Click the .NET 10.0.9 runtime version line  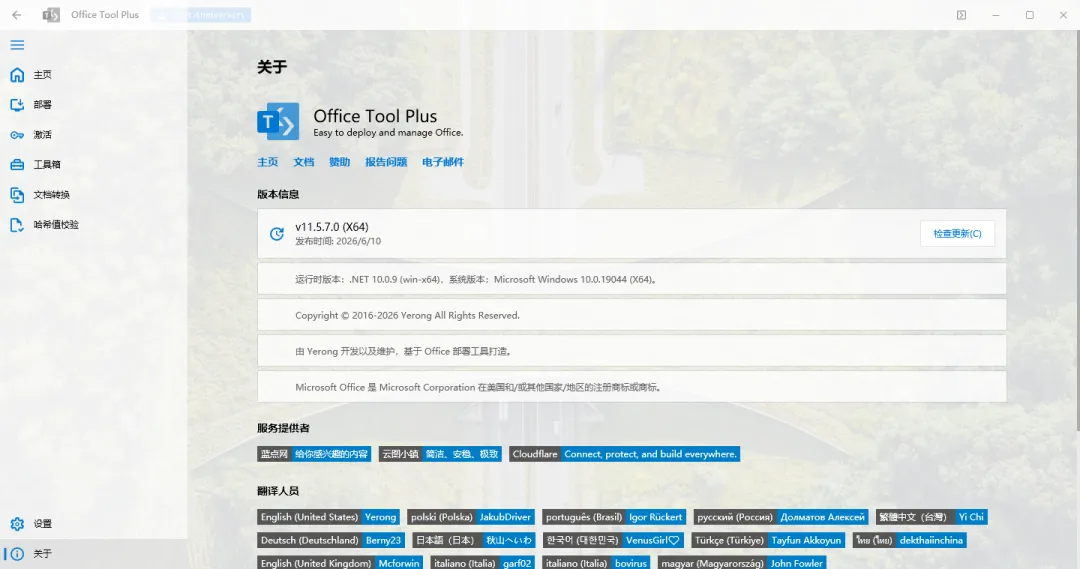coord(632,280)
